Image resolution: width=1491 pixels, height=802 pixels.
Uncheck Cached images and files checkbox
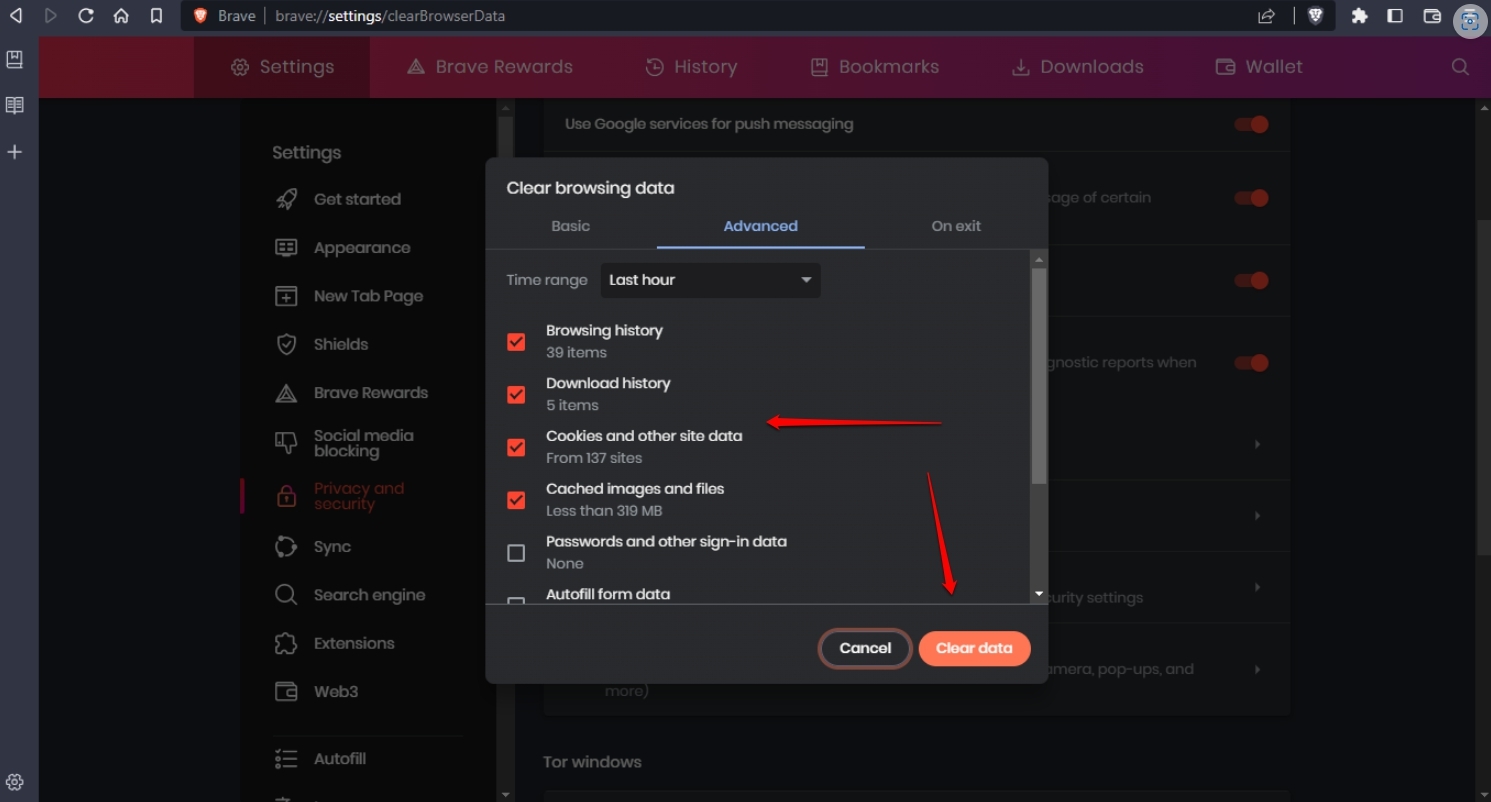click(516, 500)
